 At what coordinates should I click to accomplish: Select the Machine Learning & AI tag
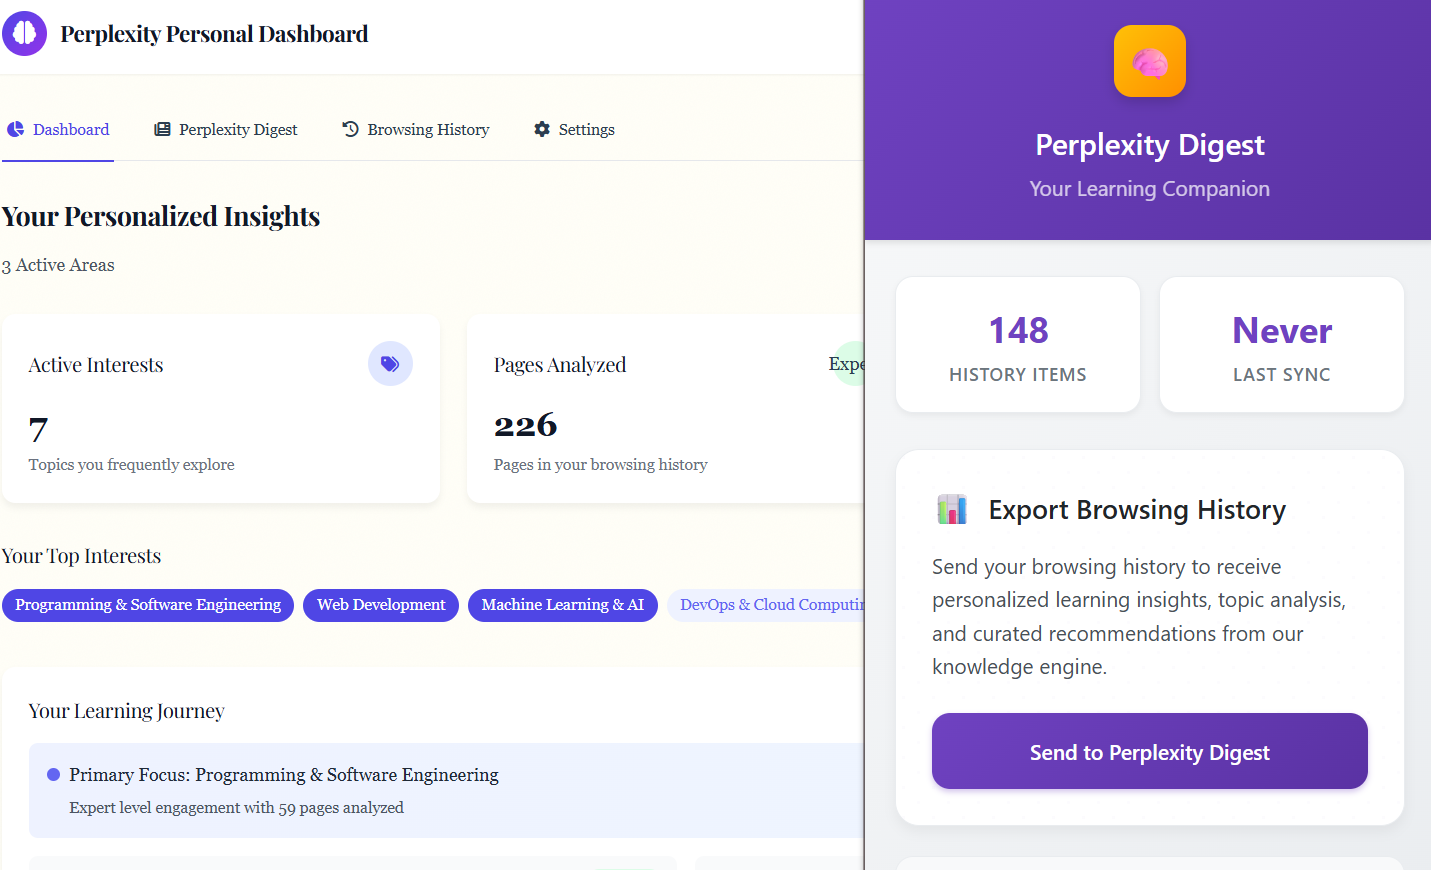[x=563, y=605]
